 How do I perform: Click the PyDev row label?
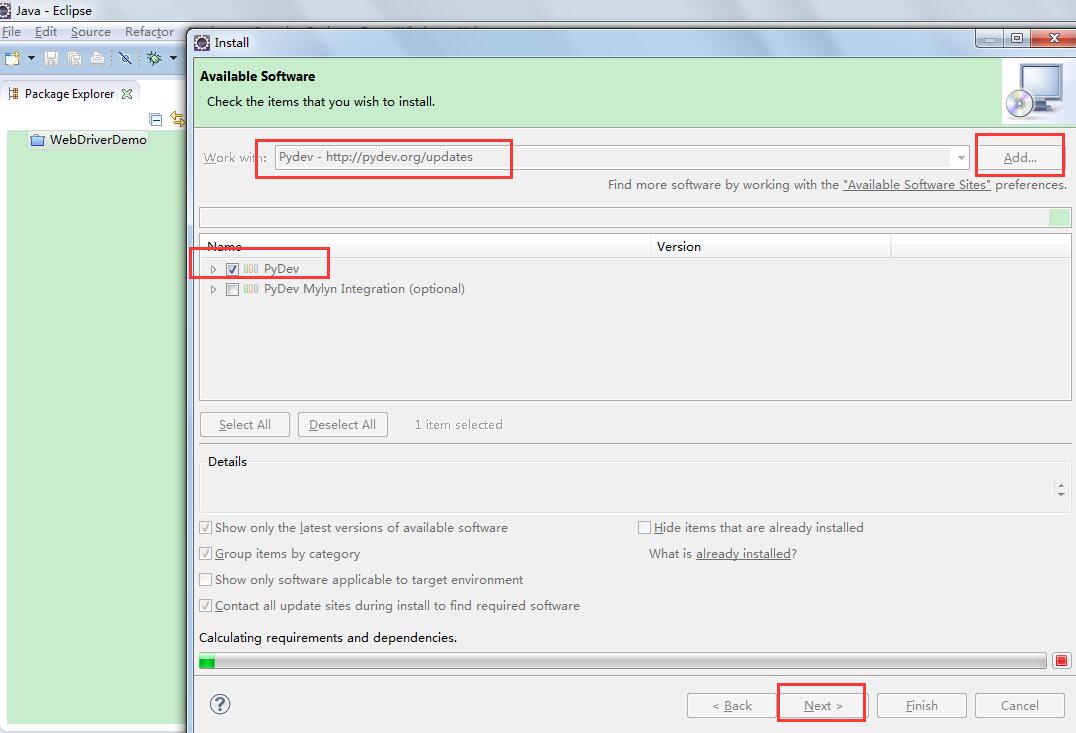click(x=281, y=269)
